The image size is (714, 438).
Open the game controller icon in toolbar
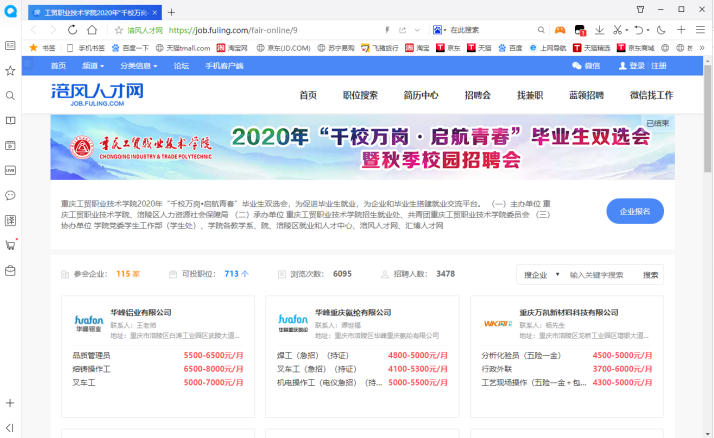pyautogui.click(x=560, y=30)
